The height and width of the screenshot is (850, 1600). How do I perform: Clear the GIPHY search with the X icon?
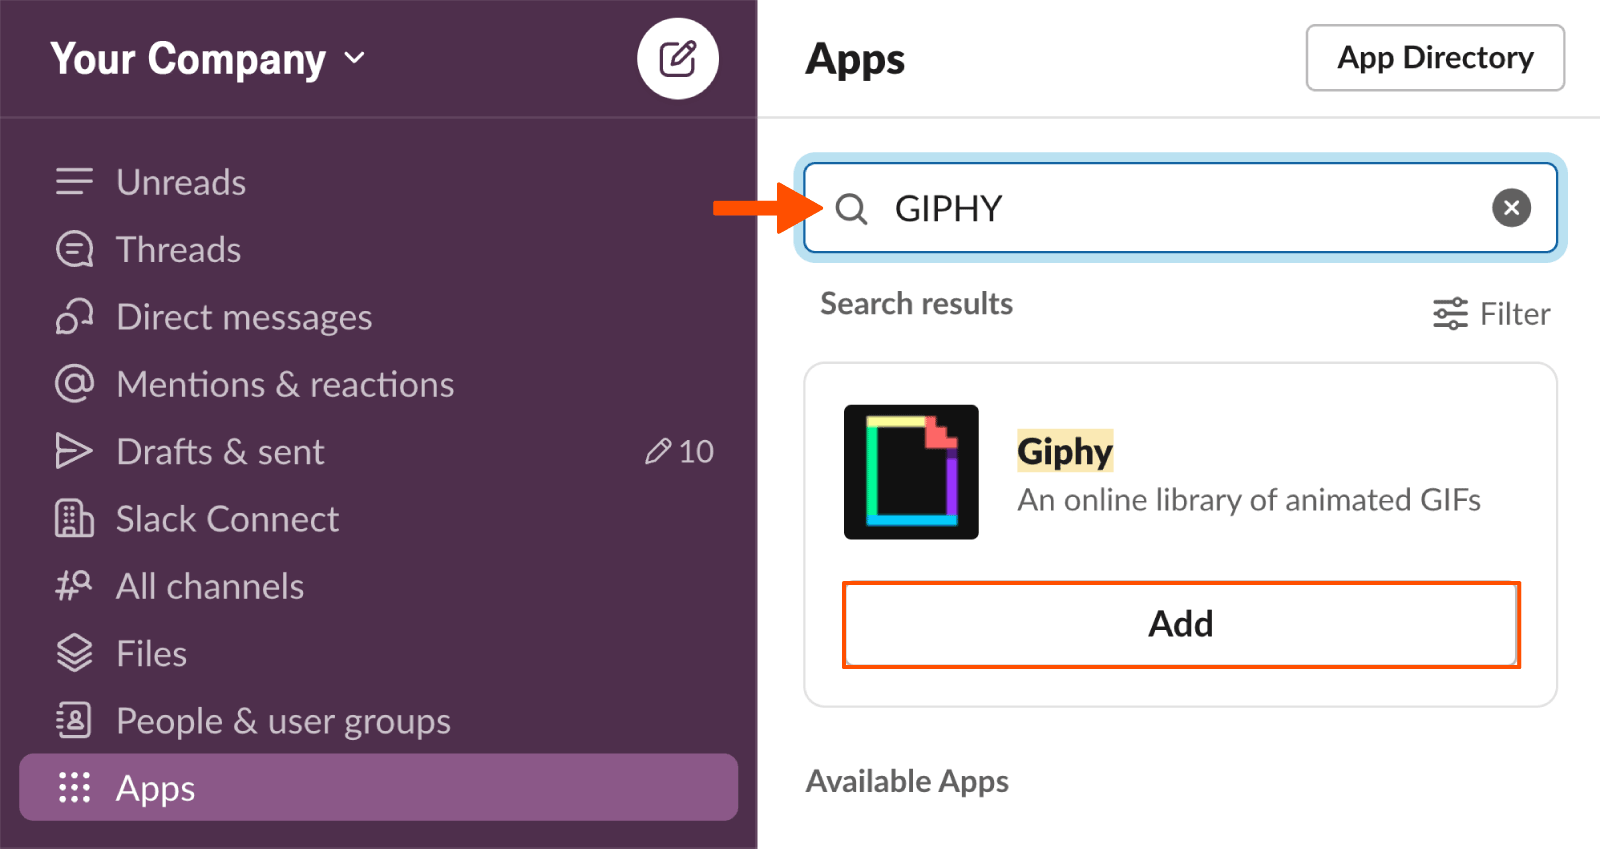click(x=1511, y=208)
